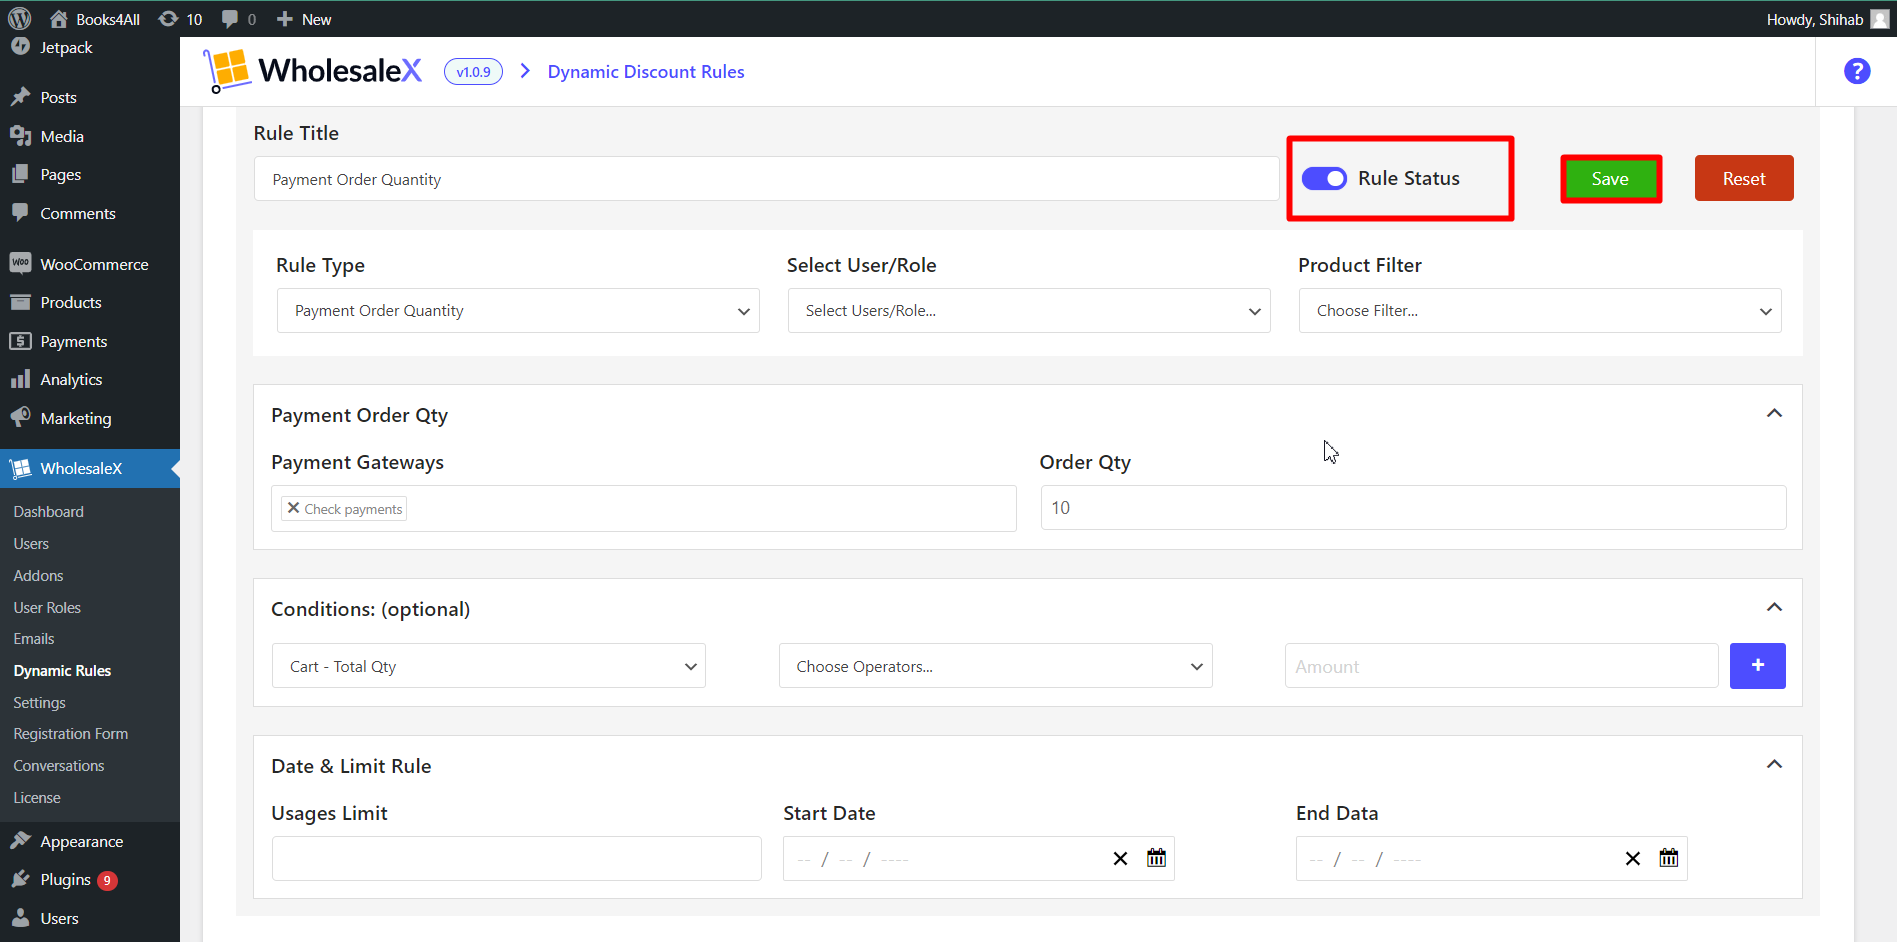
Task: Click the Payment Gateways selection field
Action: pyautogui.click(x=644, y=508)
